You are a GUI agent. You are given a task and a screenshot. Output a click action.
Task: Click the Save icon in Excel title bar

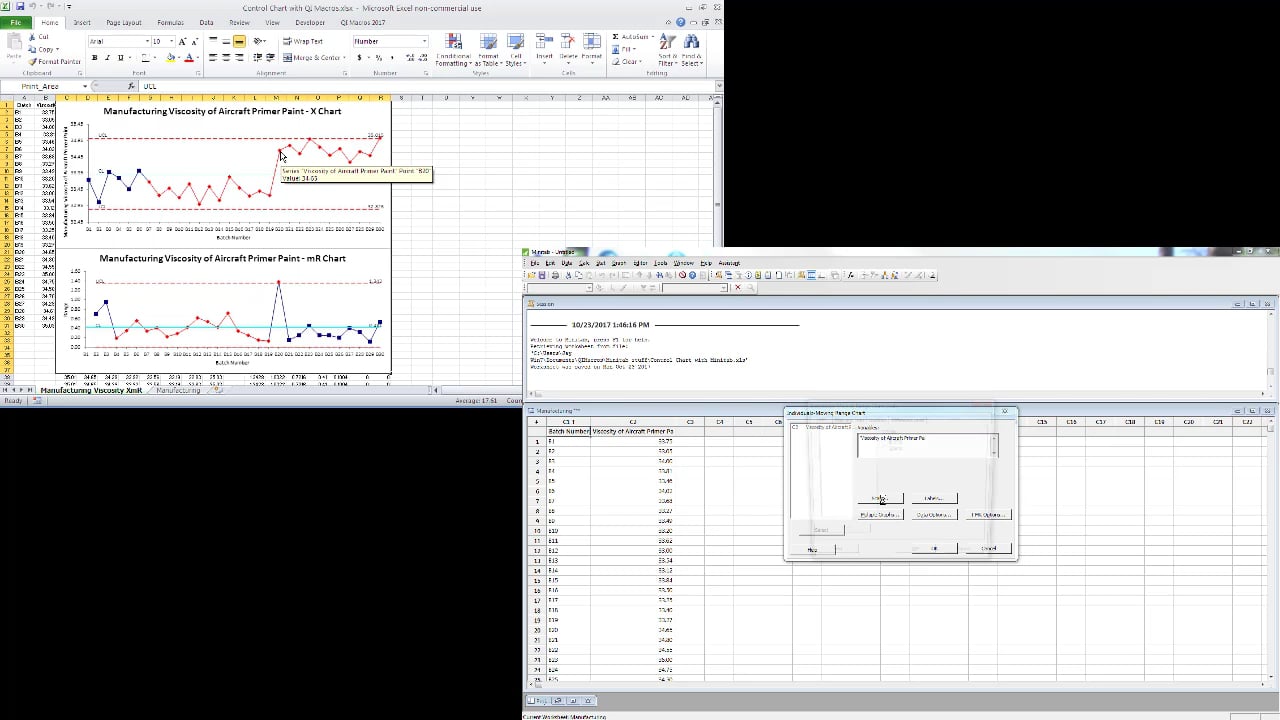[x=22, y=7]
